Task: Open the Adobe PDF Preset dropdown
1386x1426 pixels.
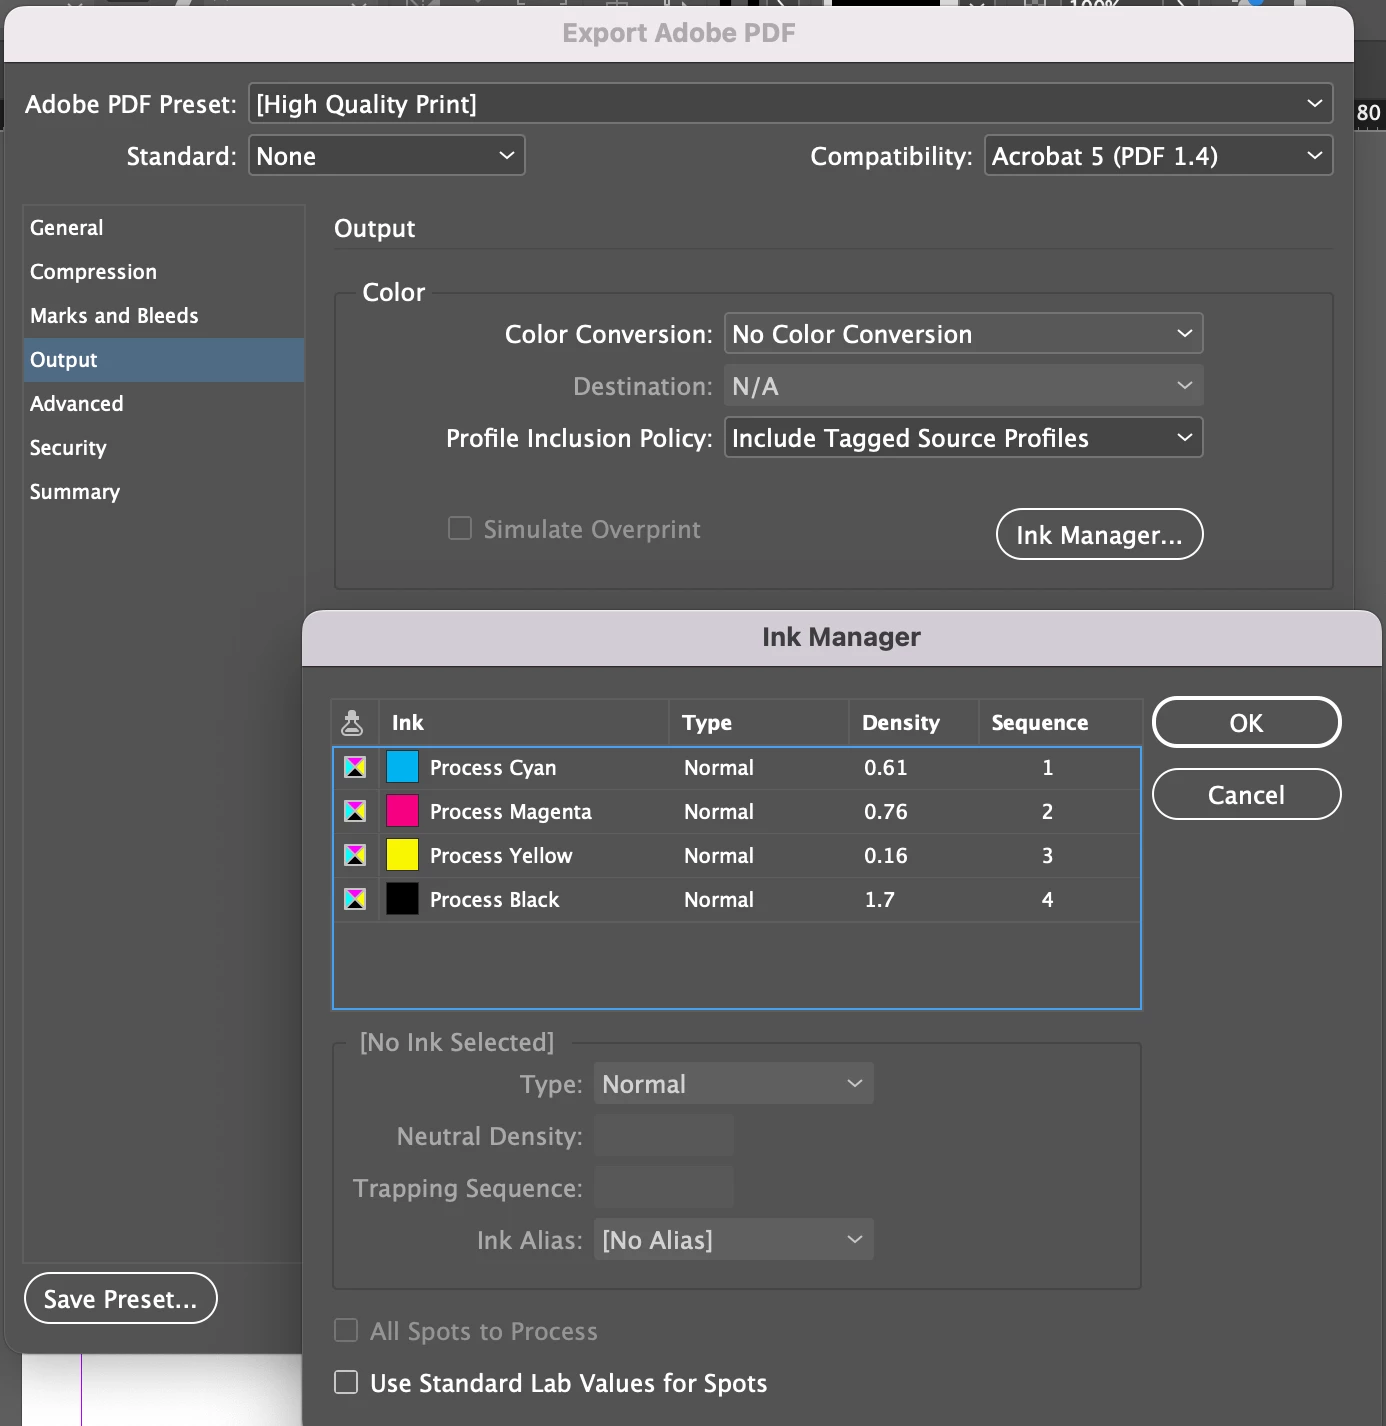Action: [x=790, y=103]
